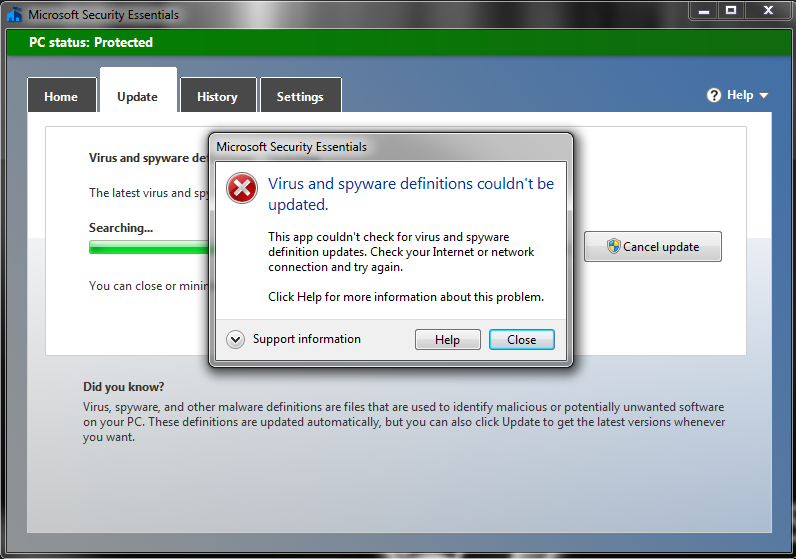Screen dimensions: 796x559
Task: Click 'Click Help for more information' text
Action: pyautogui.click(x=406, y=297)
